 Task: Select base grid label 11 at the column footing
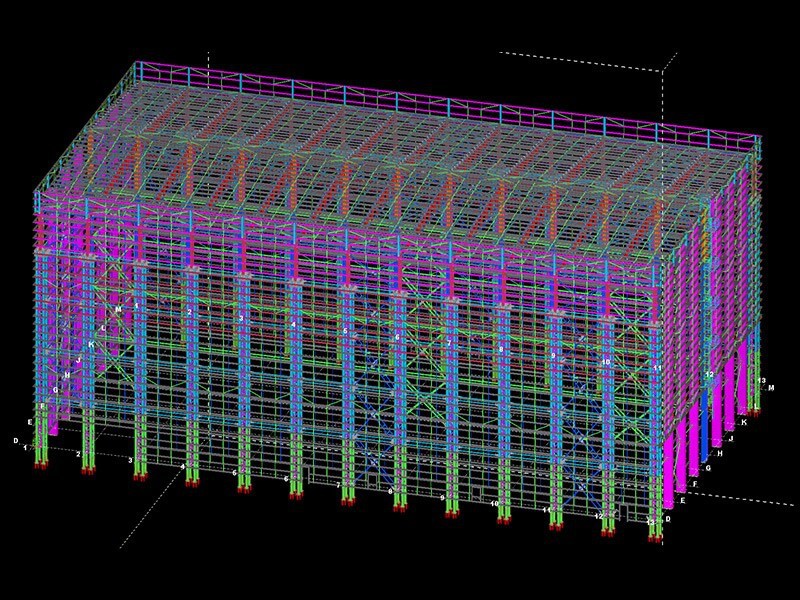point(546,510)
